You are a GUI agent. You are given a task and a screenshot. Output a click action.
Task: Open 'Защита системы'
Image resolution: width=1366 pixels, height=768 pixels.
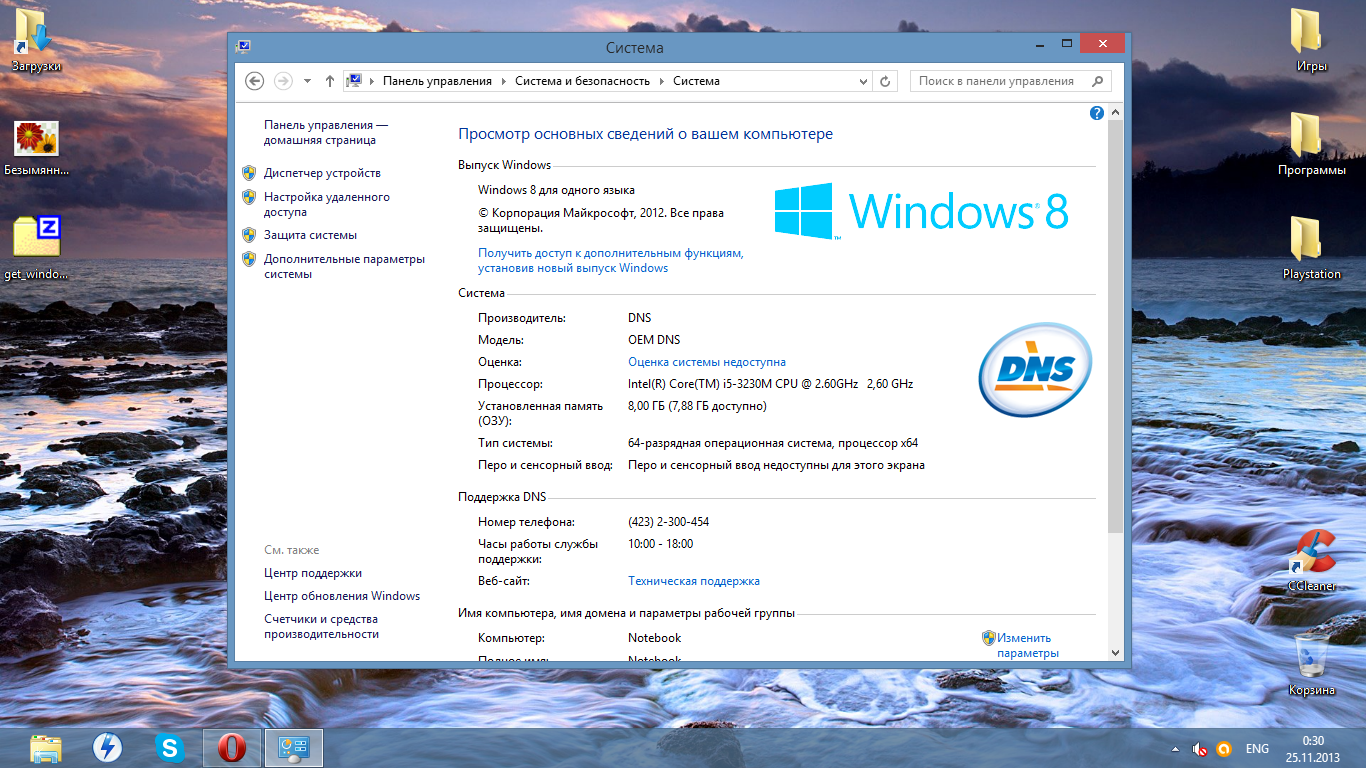pos(310,235)
